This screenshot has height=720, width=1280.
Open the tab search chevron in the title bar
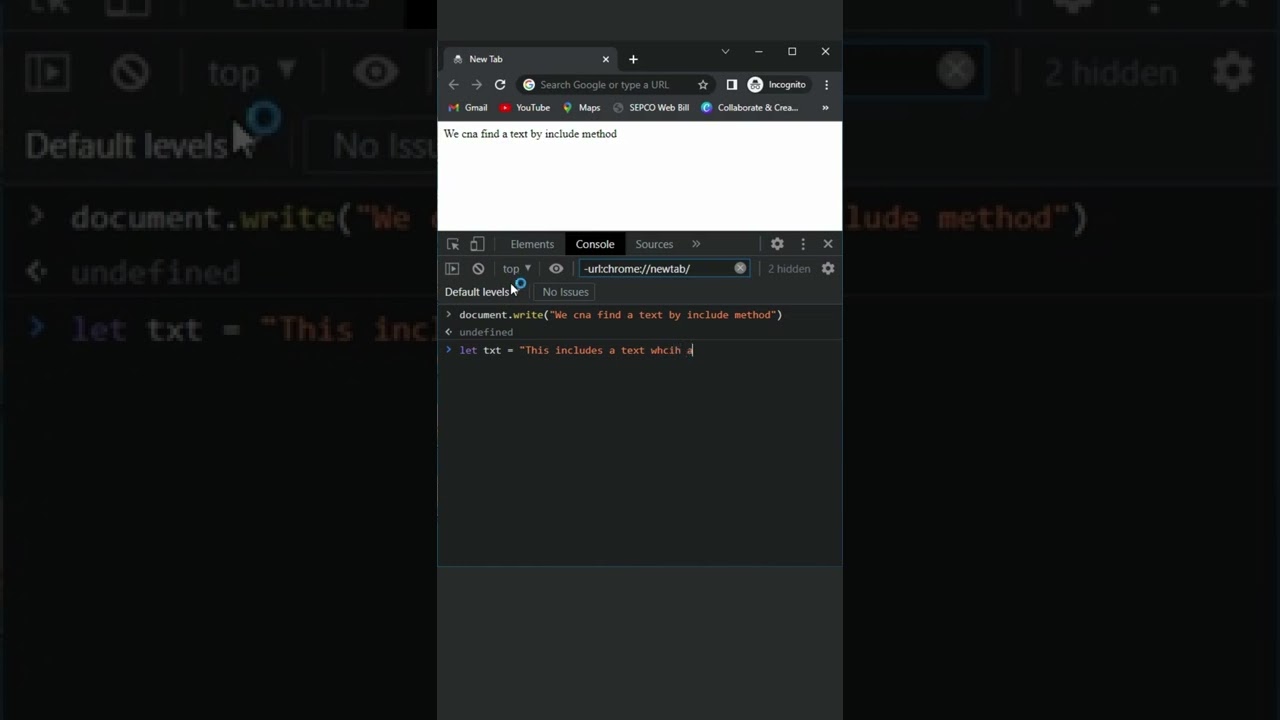click(x=725, y=51)
